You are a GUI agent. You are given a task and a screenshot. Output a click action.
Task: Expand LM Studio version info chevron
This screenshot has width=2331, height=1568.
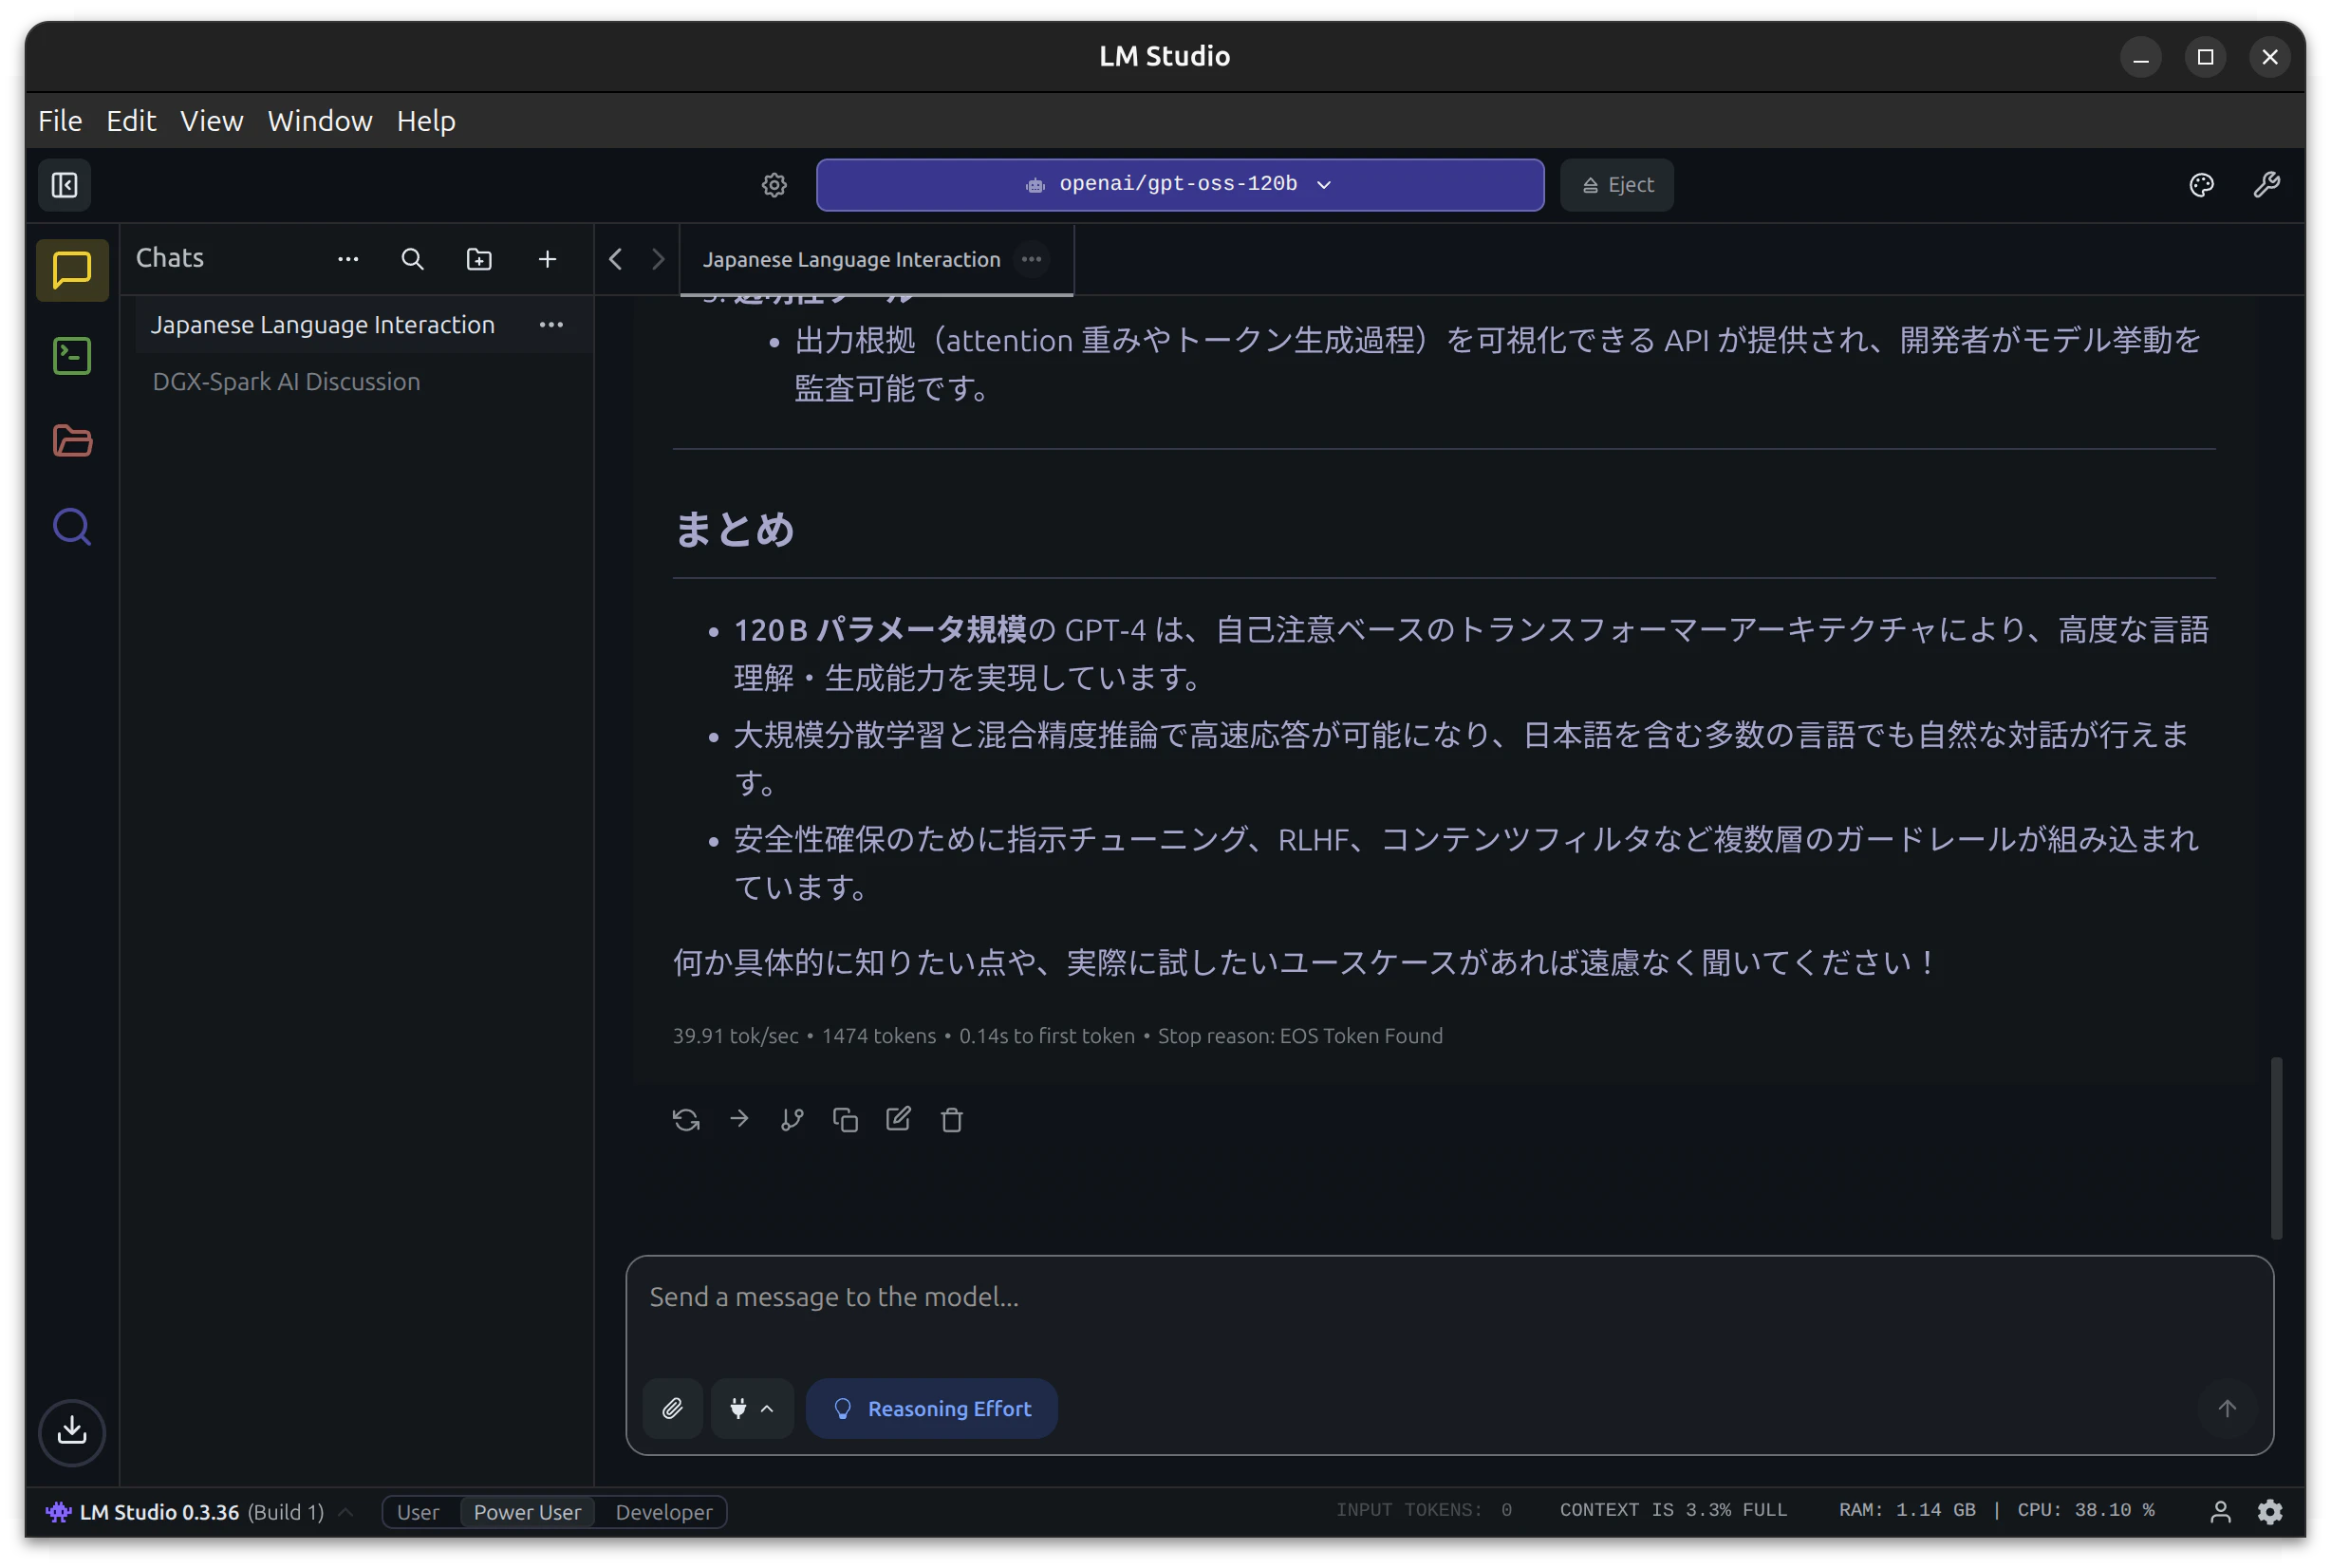coord(345,1512)
